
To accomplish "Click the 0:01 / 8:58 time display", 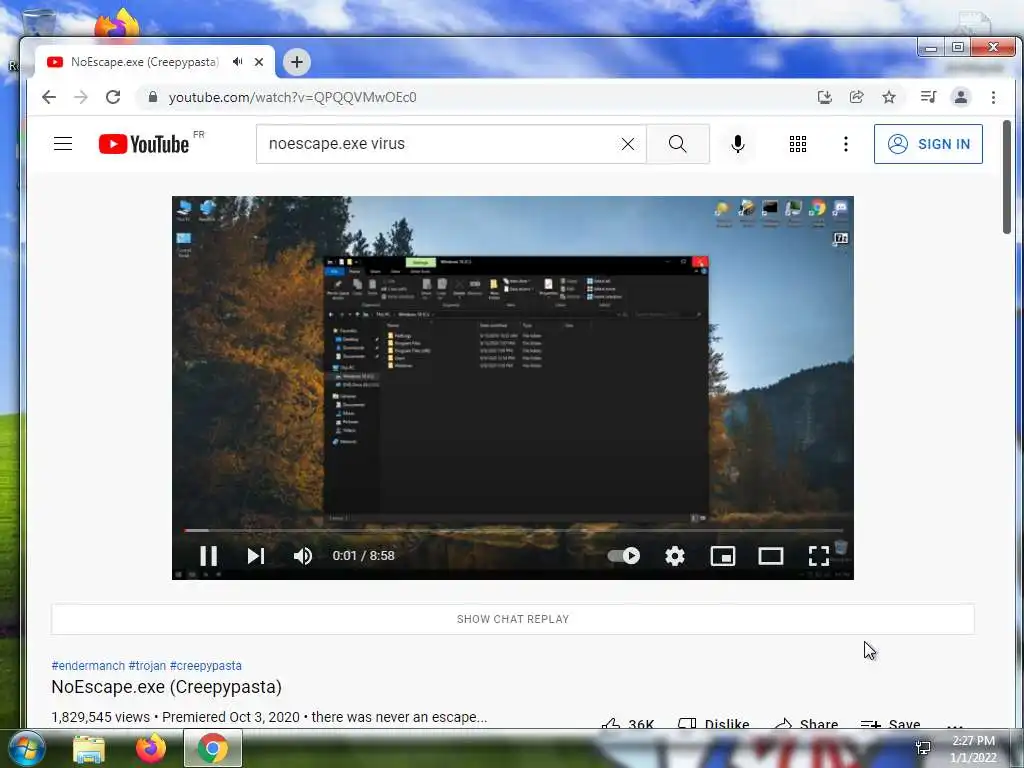I will (363, 556).
